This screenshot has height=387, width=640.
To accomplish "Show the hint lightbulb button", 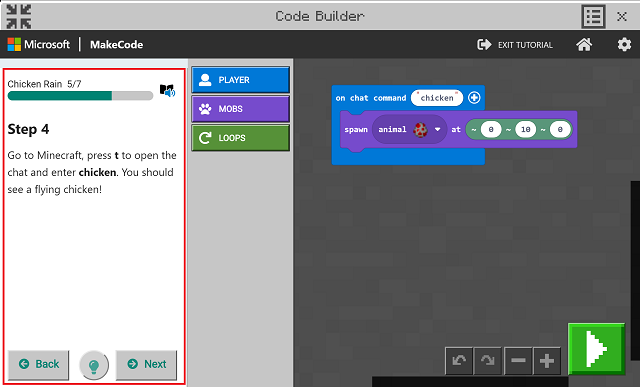I will coord(94,365).
